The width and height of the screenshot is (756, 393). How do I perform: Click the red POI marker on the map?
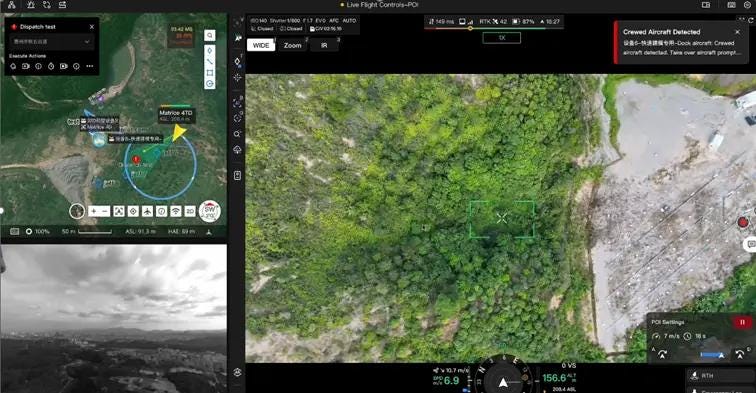[x=136, y=160]
